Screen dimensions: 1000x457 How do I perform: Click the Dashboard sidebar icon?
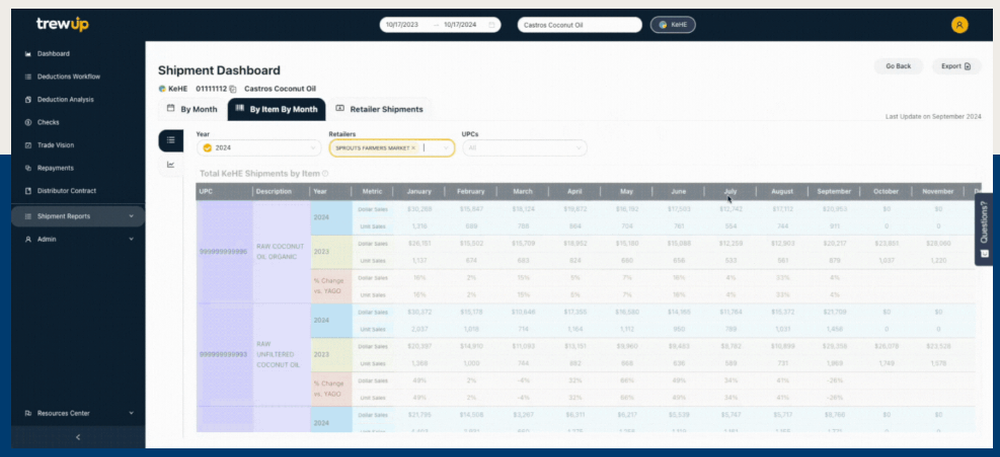pyautogui.click(x=27, y=54)
